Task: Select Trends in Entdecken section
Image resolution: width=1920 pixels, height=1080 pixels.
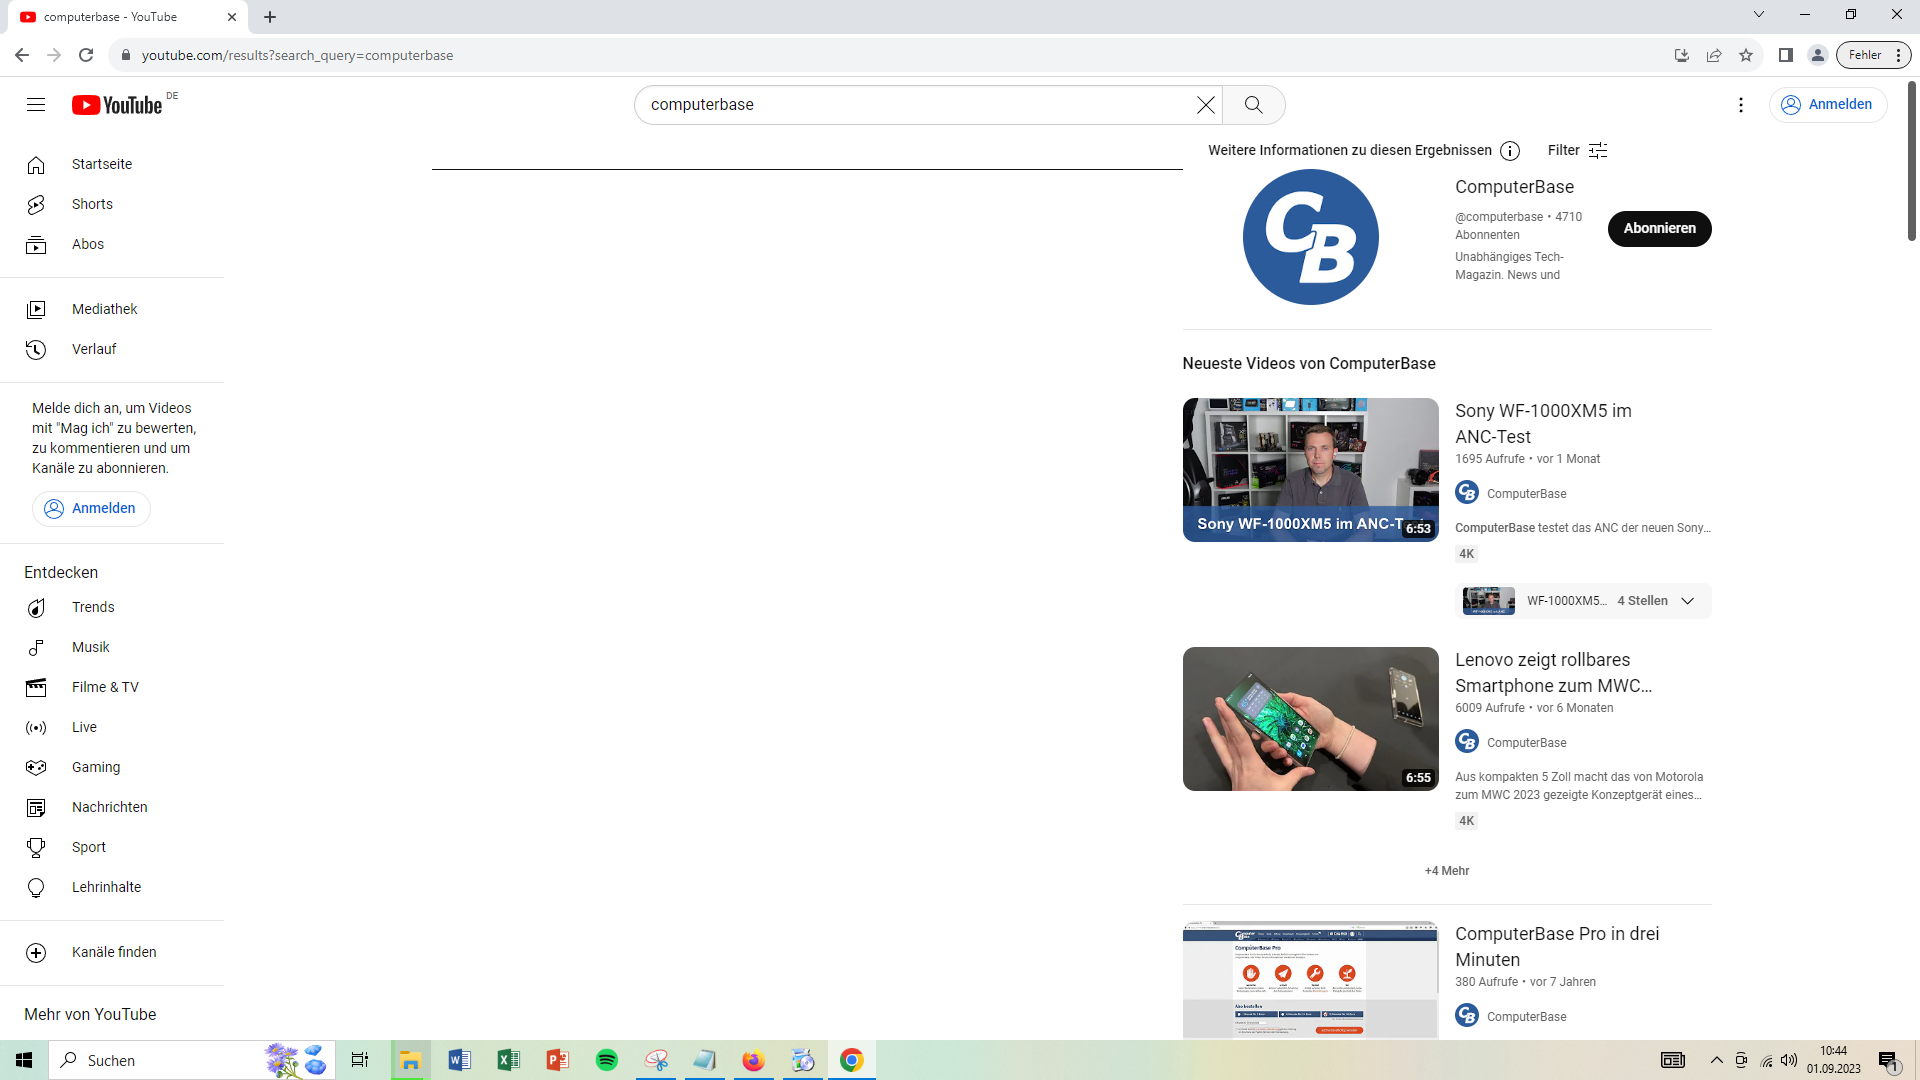Action: pos(93,607)
